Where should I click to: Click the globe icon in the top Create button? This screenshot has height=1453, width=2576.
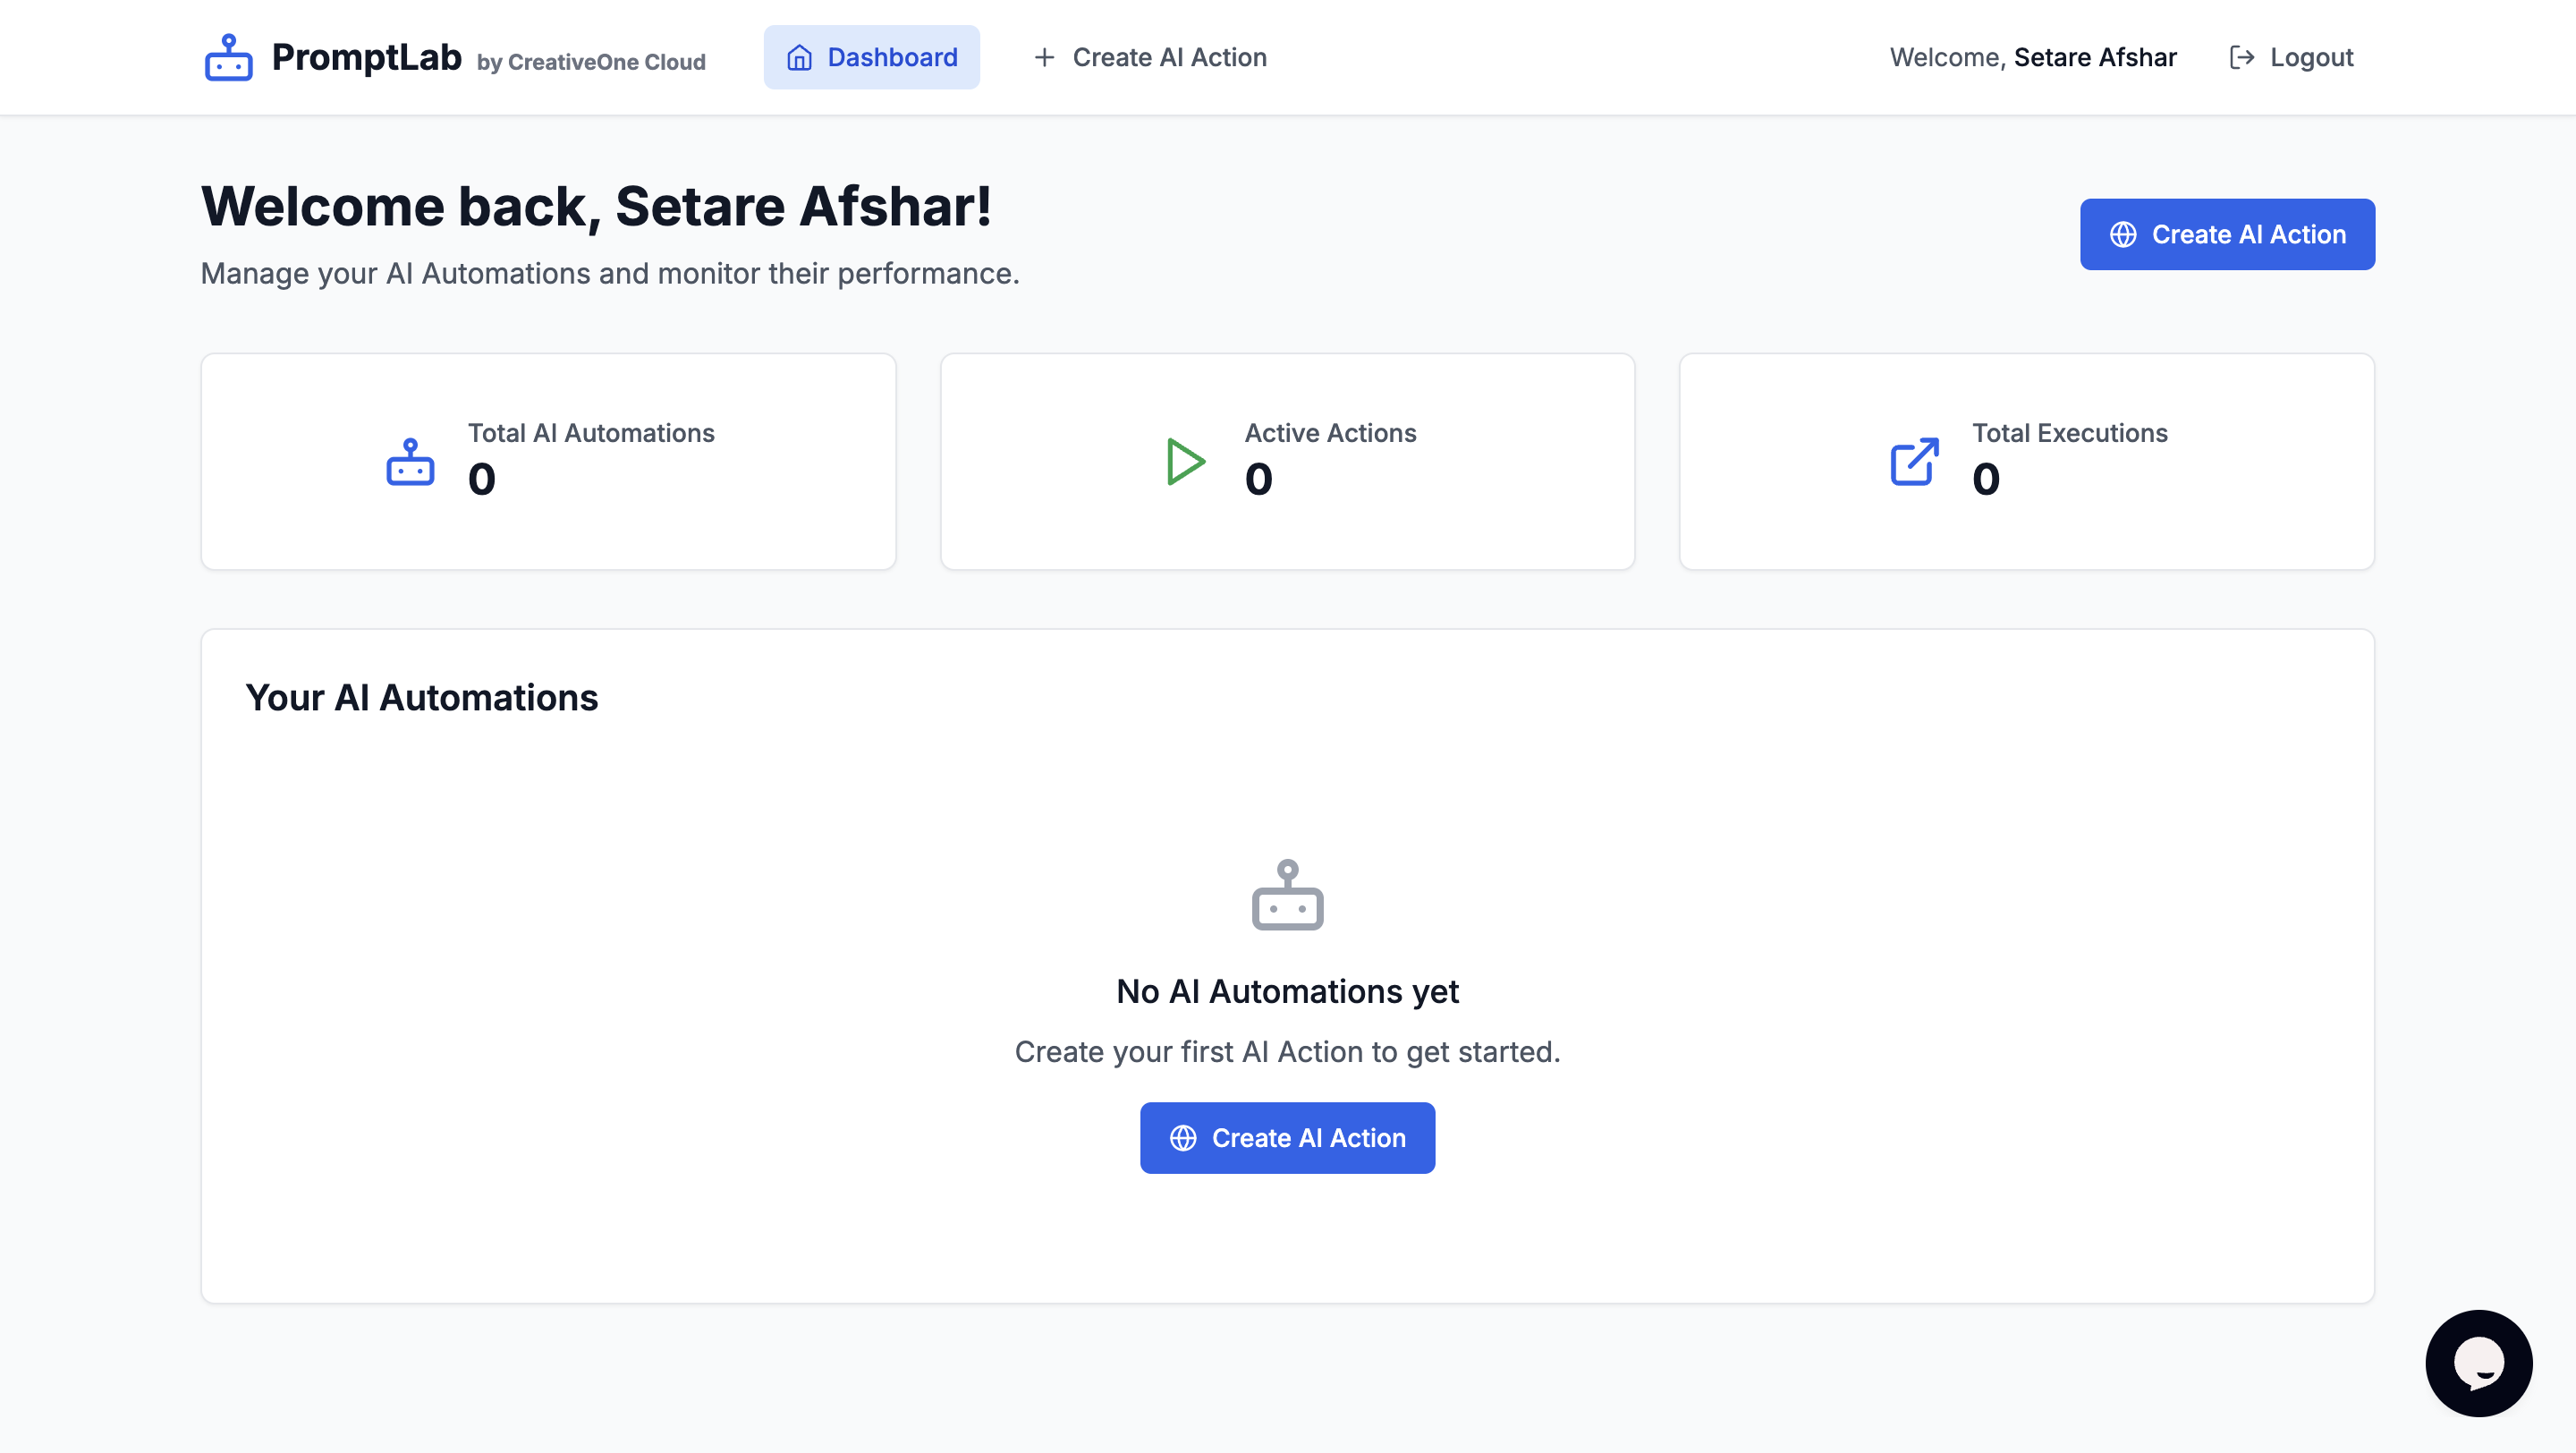pos(2123,234)
